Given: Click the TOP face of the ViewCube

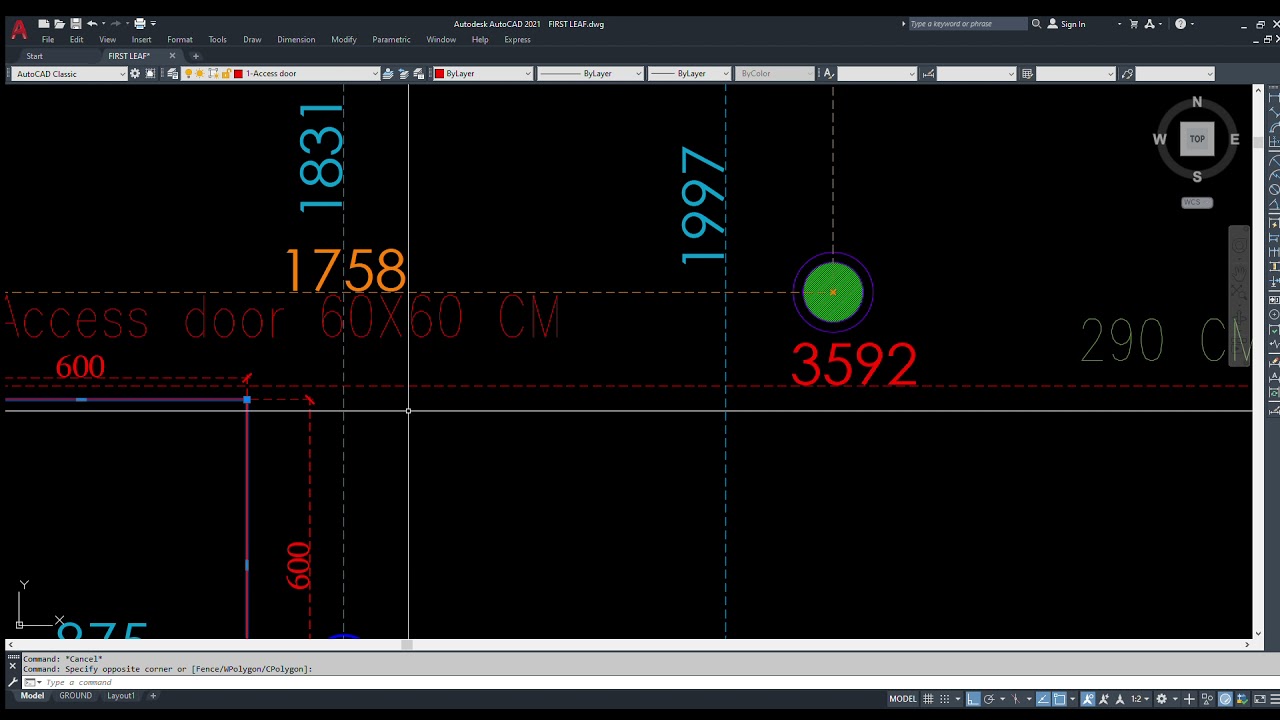Looking at the screenshot, I should click(1197, 139).
